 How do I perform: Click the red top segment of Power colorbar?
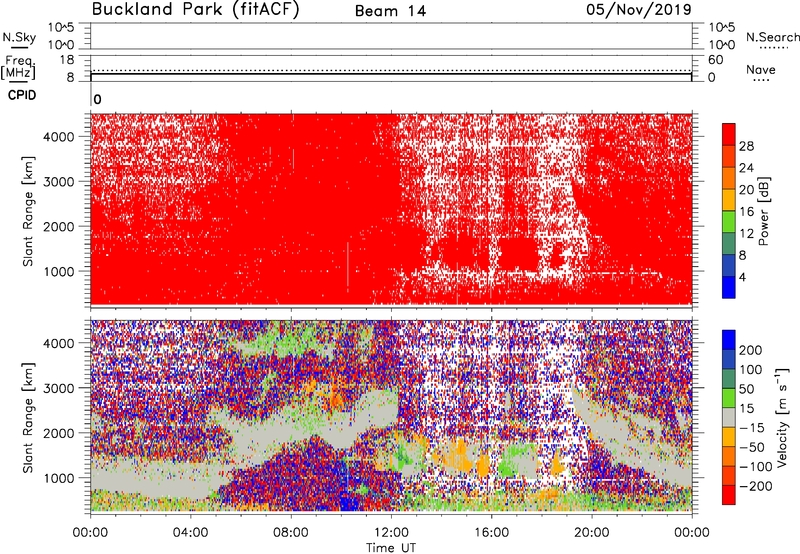click(x=729, y=134)
